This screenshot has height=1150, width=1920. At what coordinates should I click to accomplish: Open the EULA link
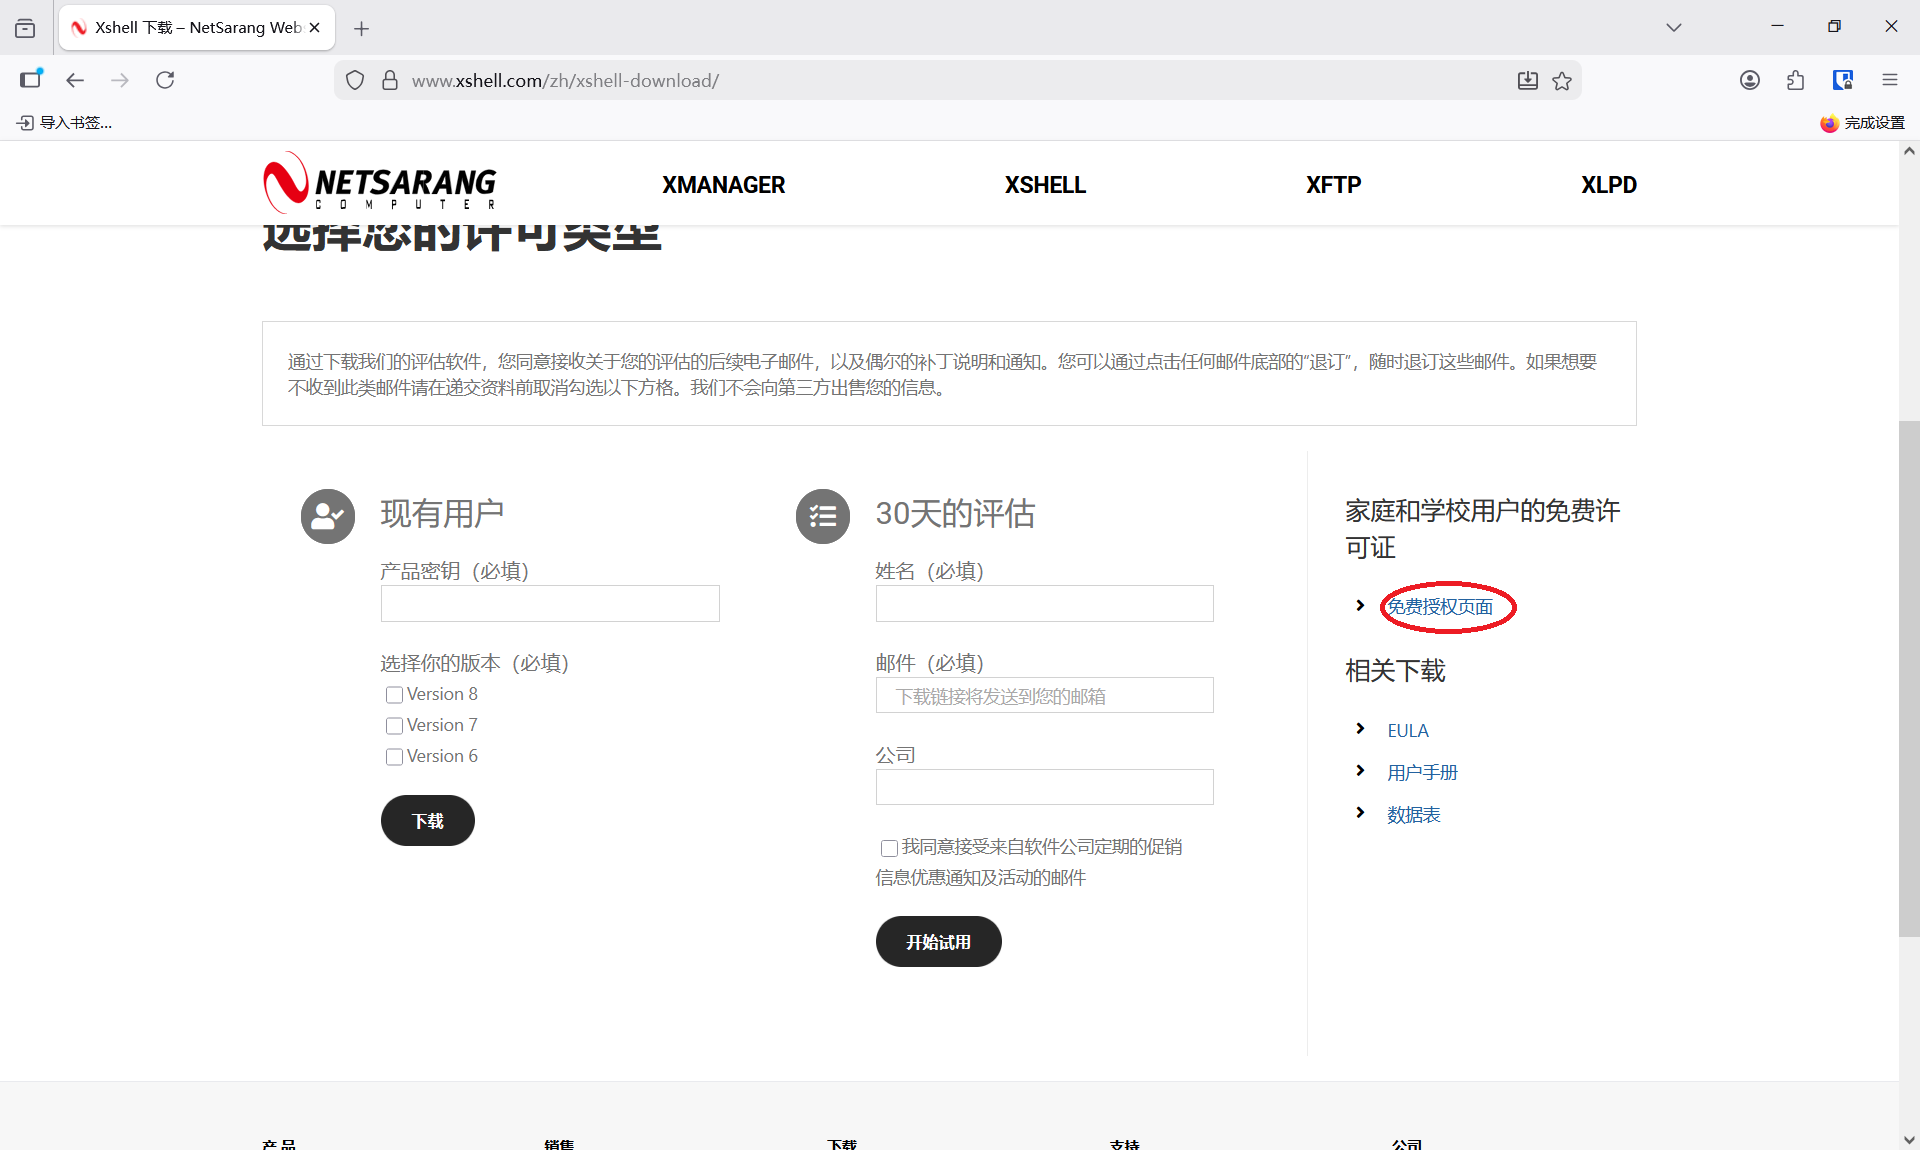pos(1408,731)
